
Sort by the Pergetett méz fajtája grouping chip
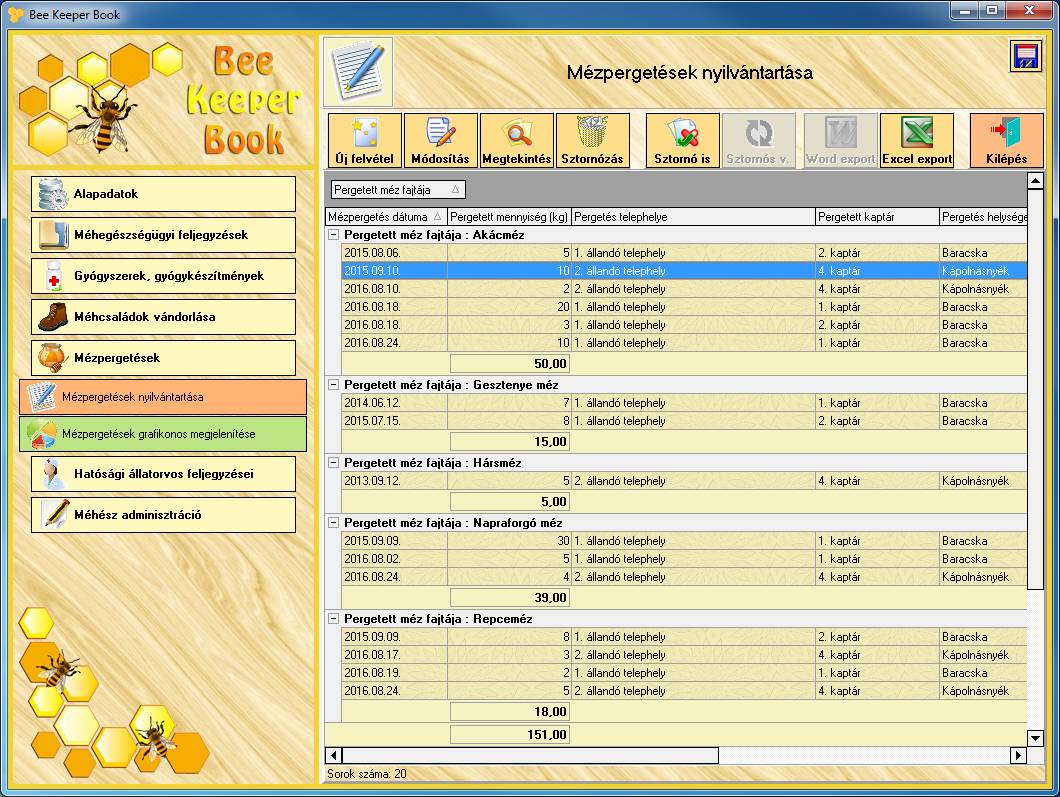pos(397,189)
